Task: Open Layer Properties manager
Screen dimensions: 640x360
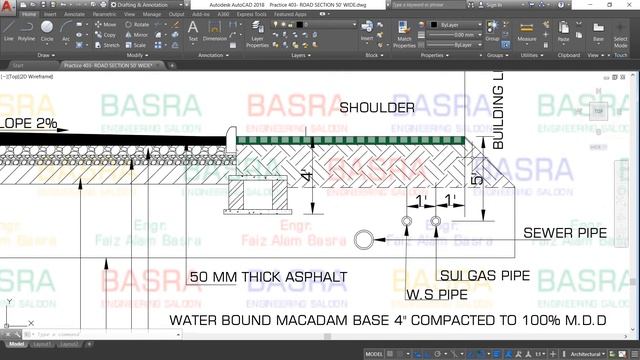Action: coord(257,34)
